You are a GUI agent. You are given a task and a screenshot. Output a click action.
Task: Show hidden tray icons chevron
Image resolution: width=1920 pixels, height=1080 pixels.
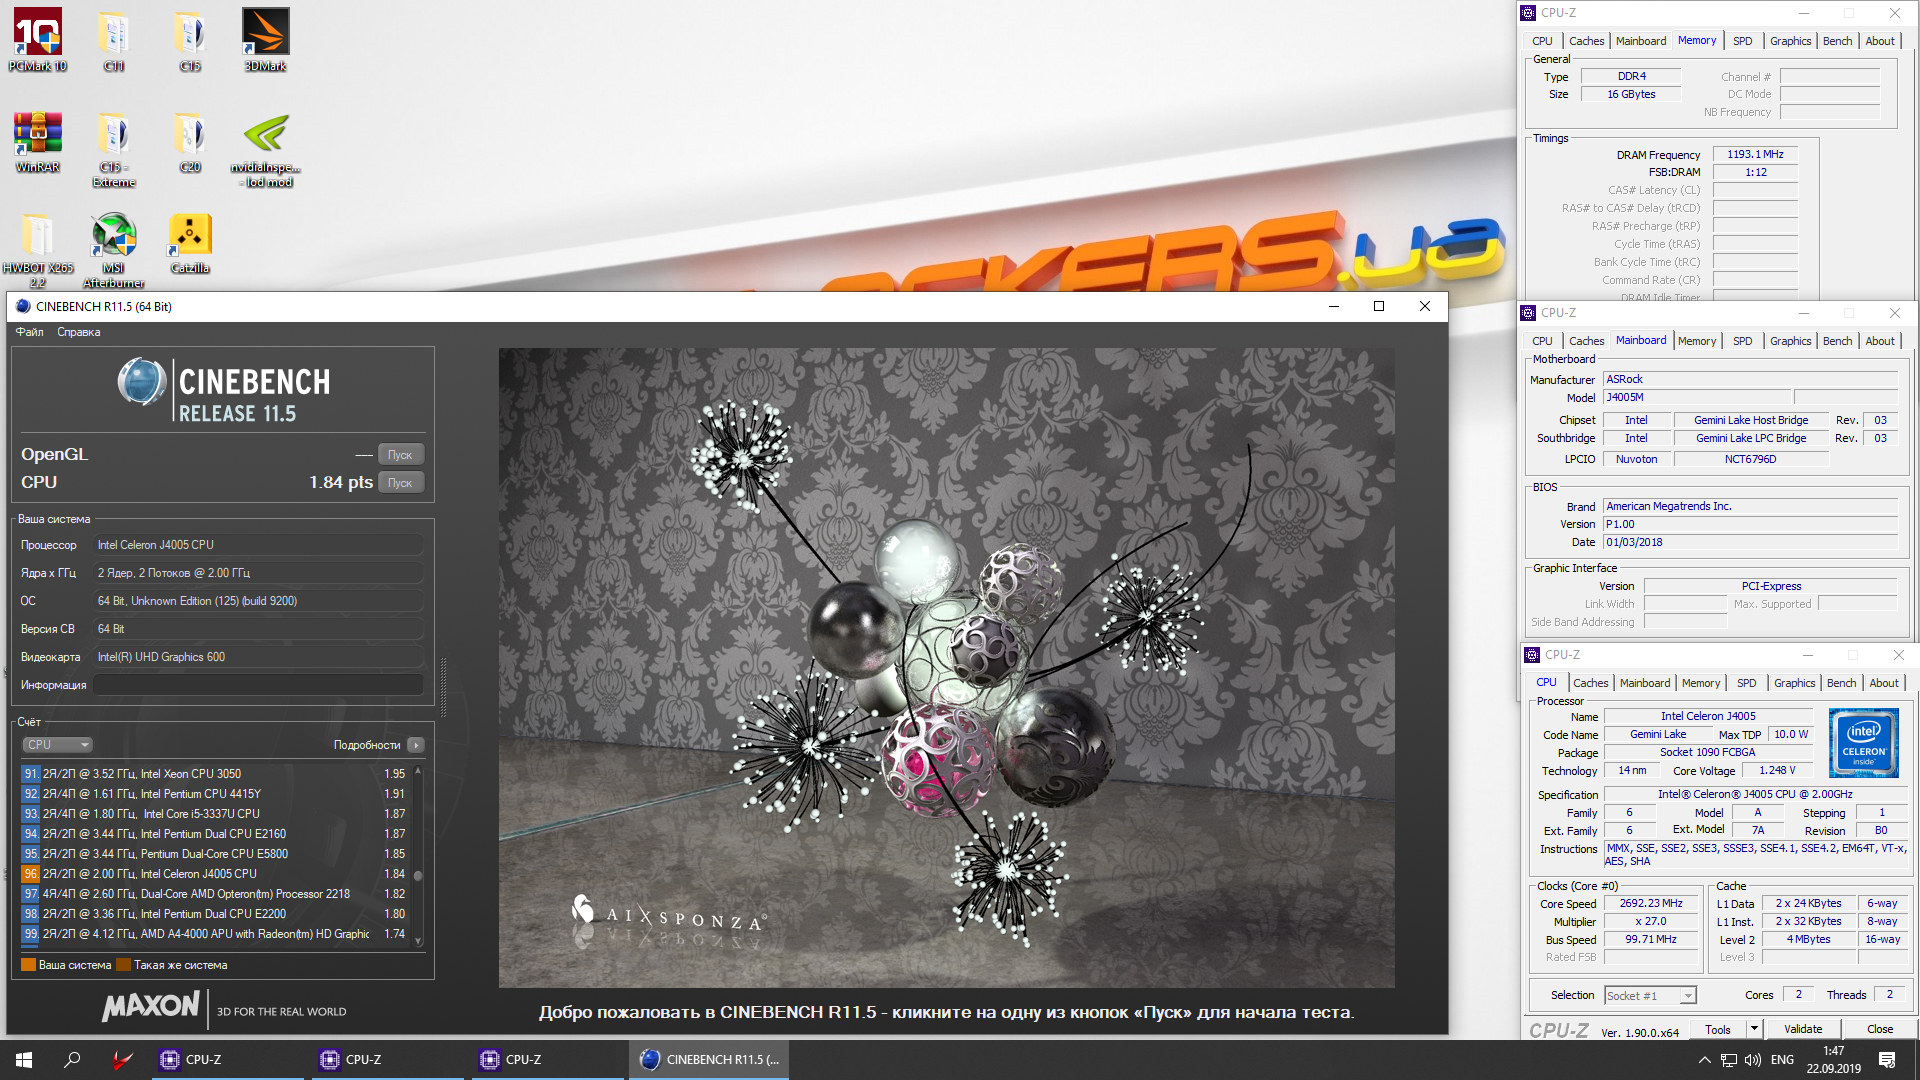pos(1704,1060)
